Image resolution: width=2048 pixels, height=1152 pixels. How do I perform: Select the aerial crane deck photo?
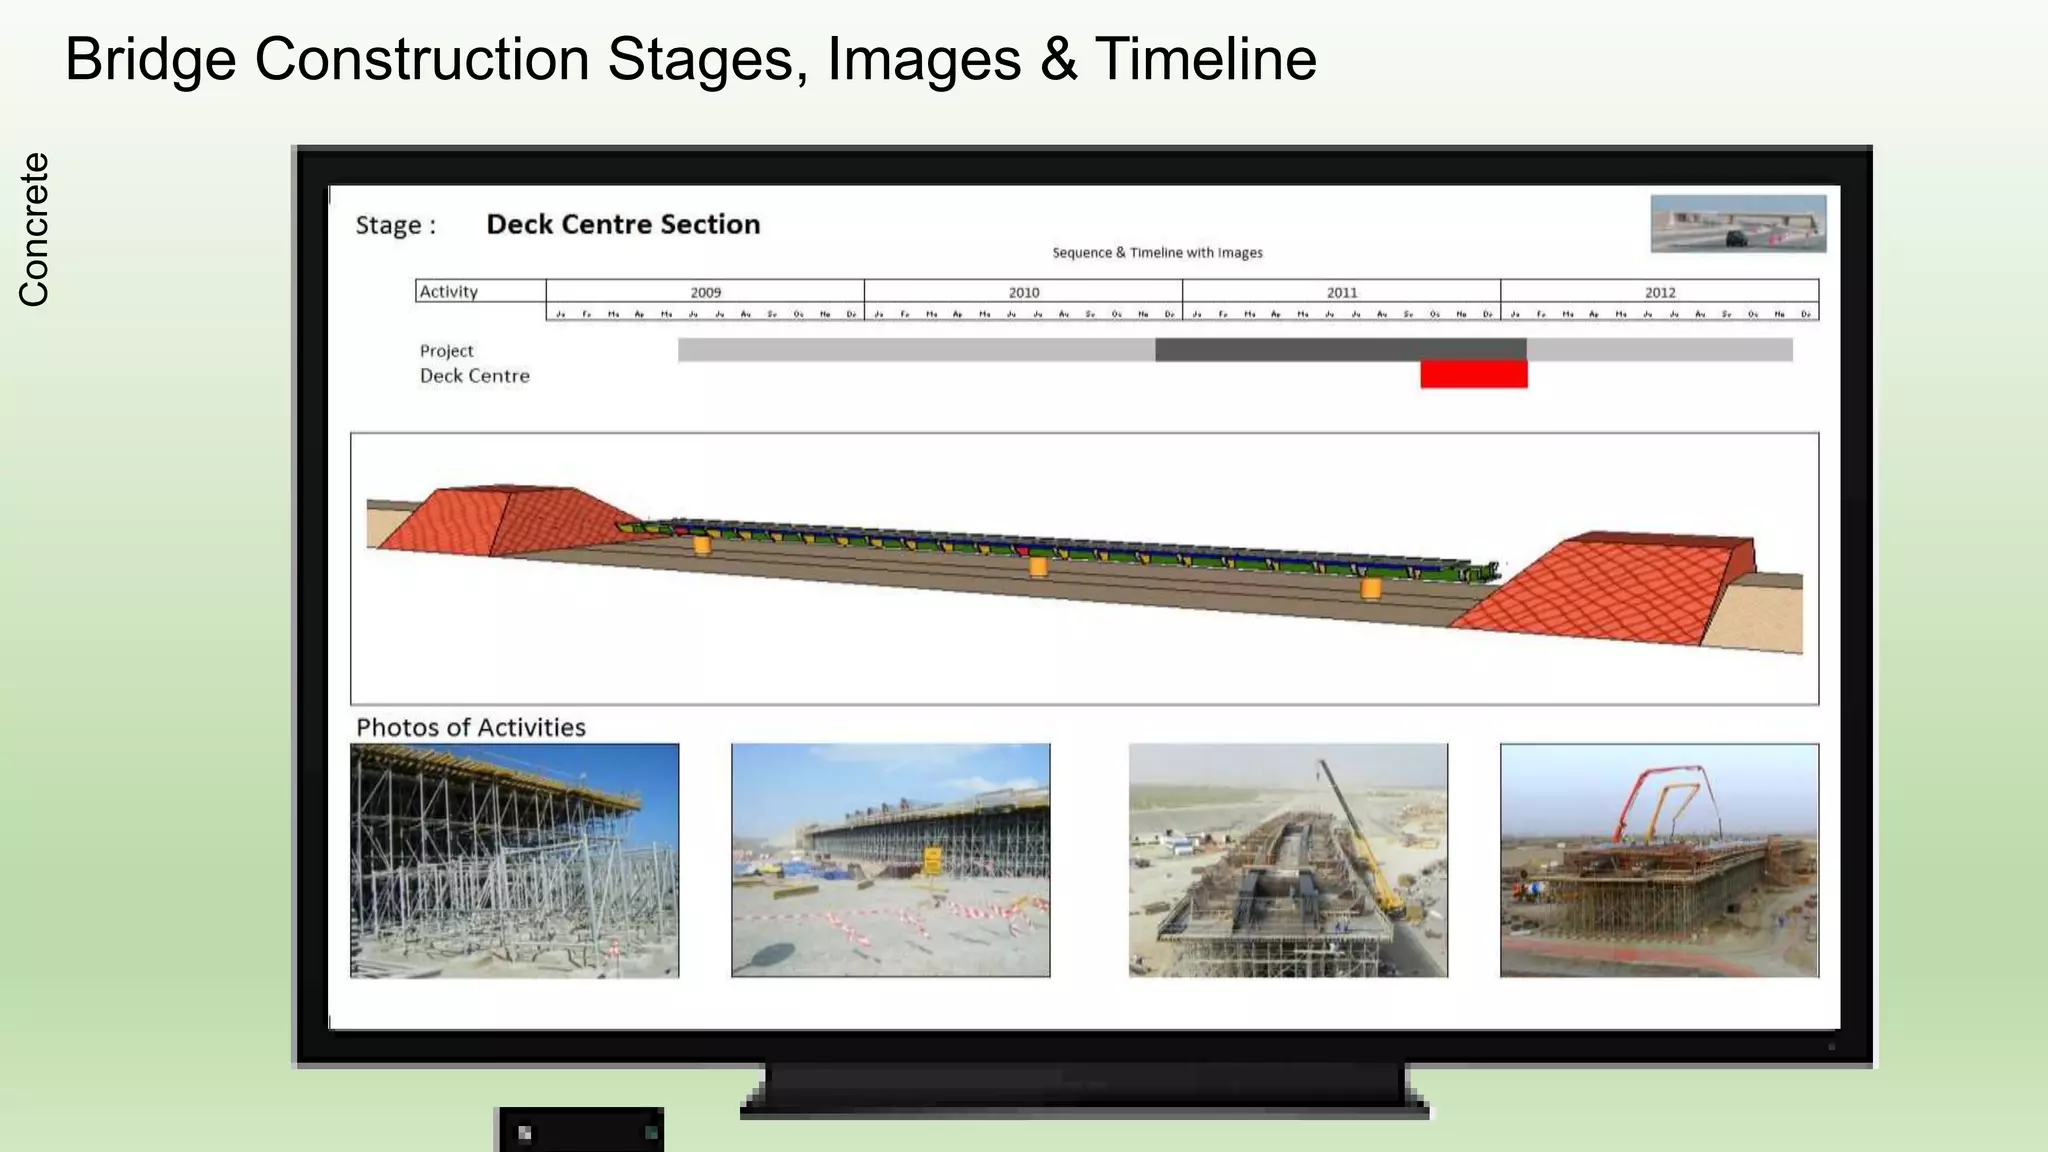click(1288, 860)
